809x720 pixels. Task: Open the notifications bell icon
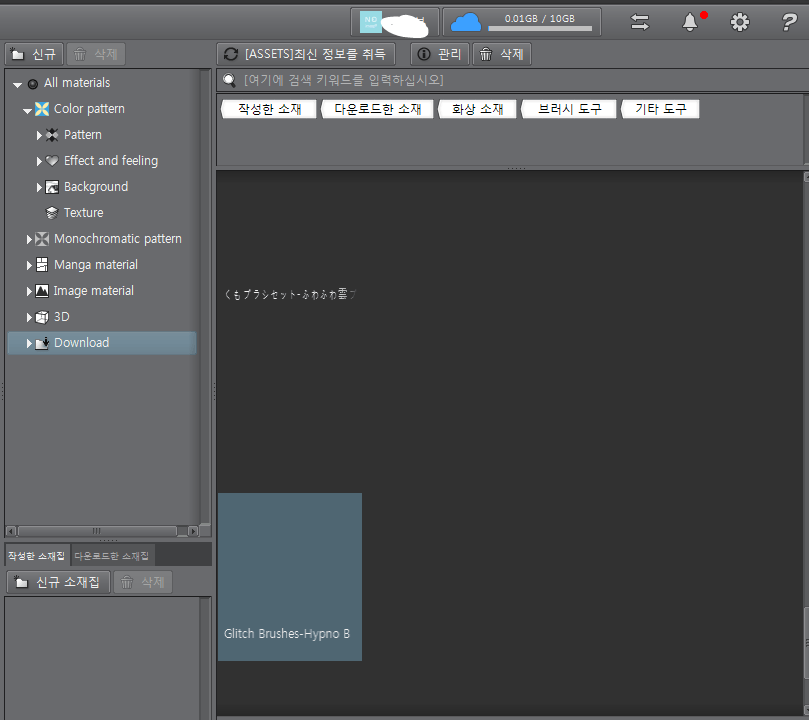click(x=690, y=22)
